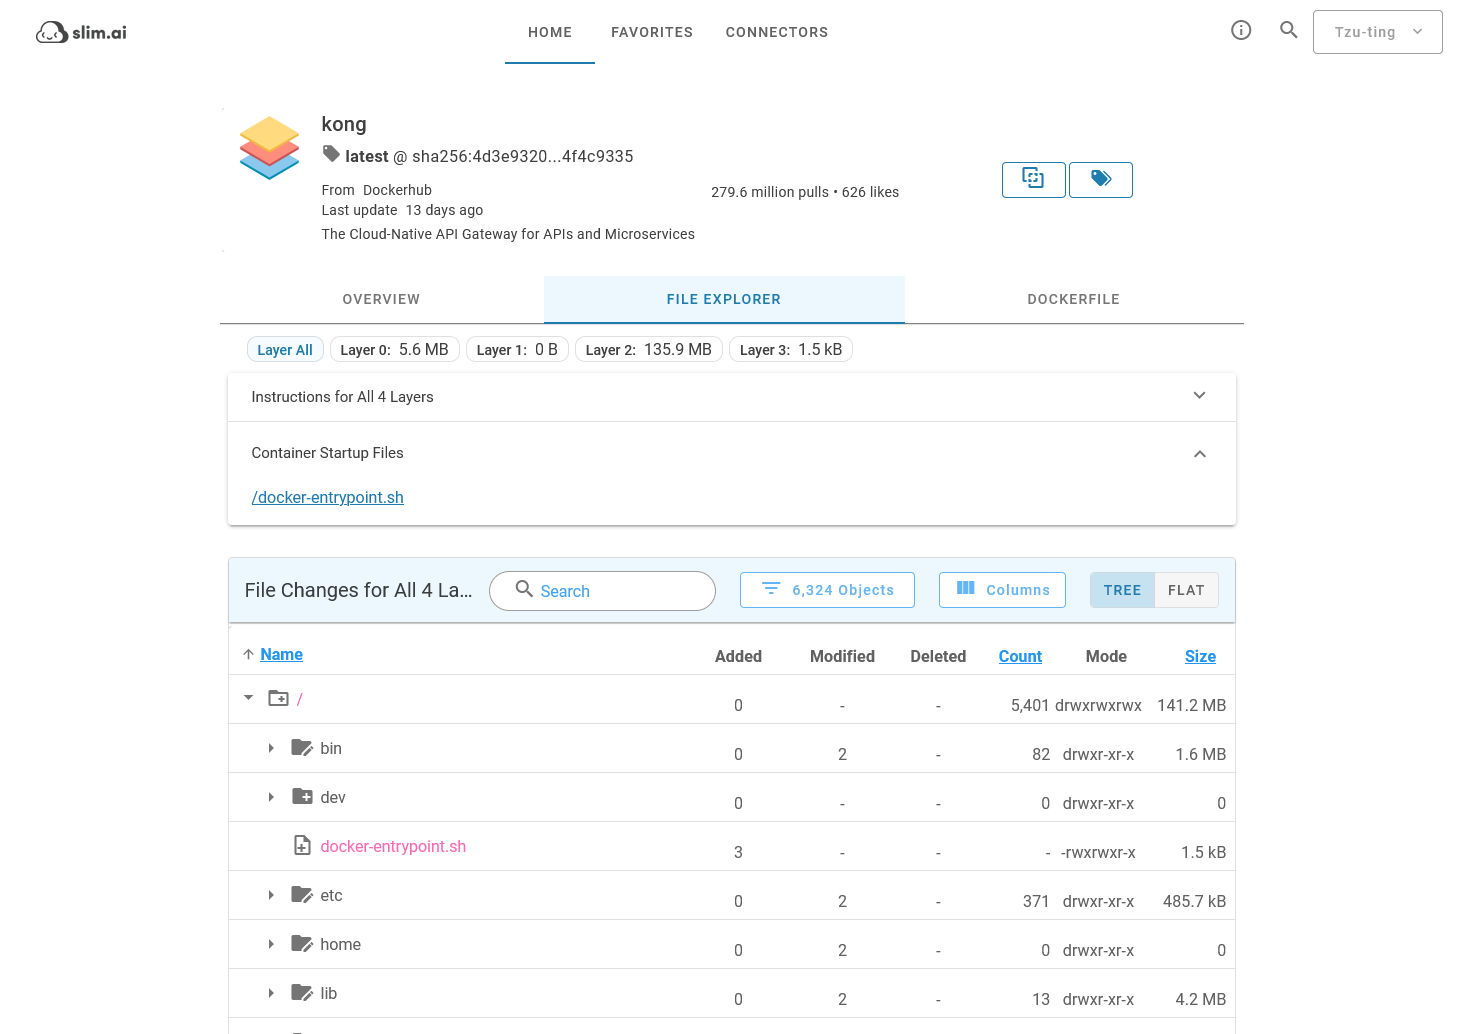
Task: Open CONNECTORS in top navigation
Action: (x=777, y=32)
